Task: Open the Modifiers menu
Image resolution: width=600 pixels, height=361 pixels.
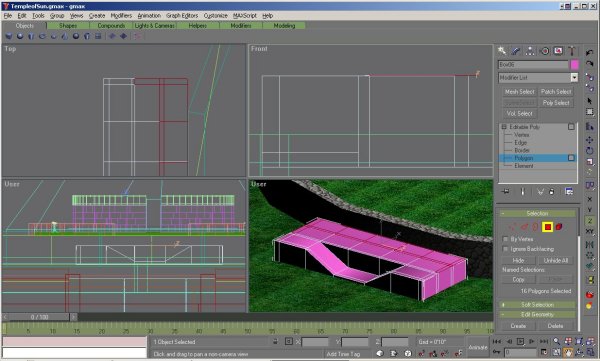Action: click(x=121, y=16)
